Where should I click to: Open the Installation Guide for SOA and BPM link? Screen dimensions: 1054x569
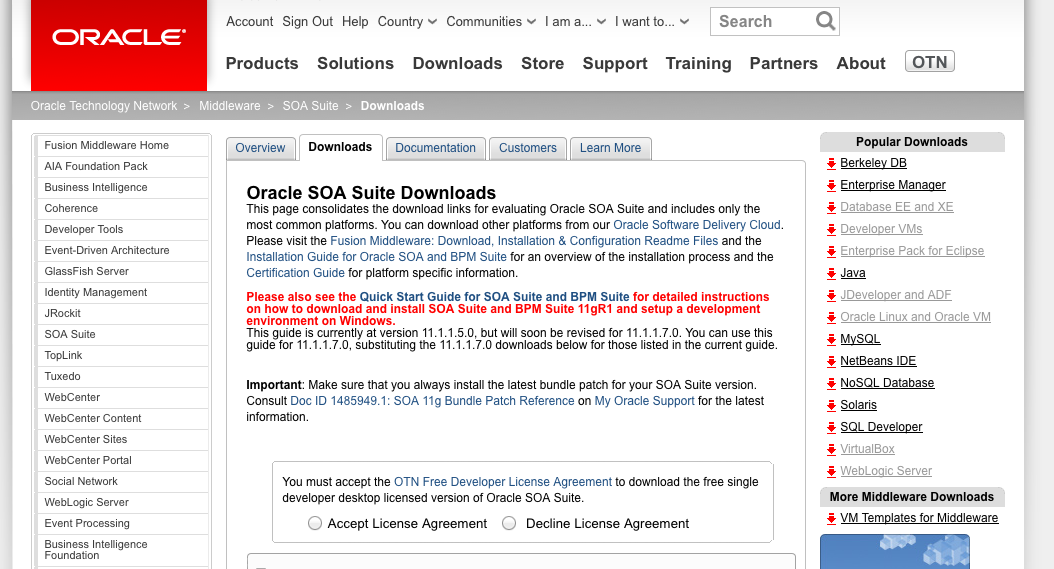click(x=376, y=257)
